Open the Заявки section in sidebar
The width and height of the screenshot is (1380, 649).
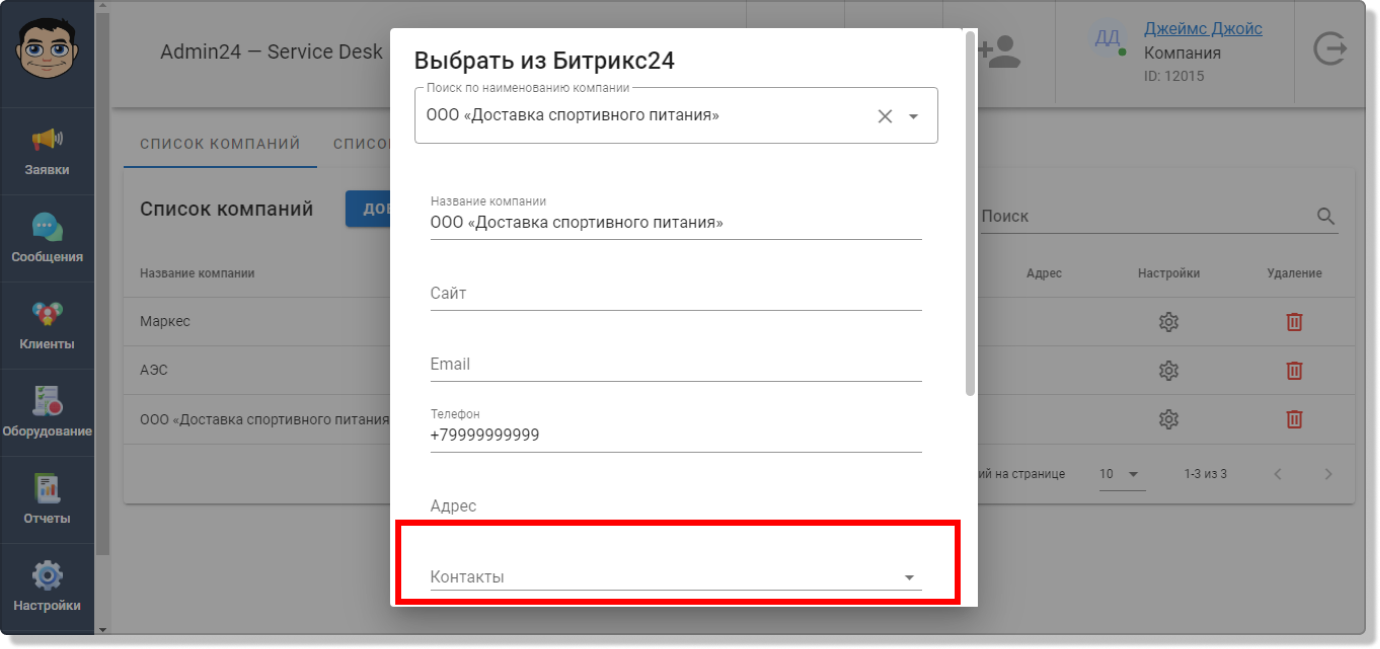point(47,152)
